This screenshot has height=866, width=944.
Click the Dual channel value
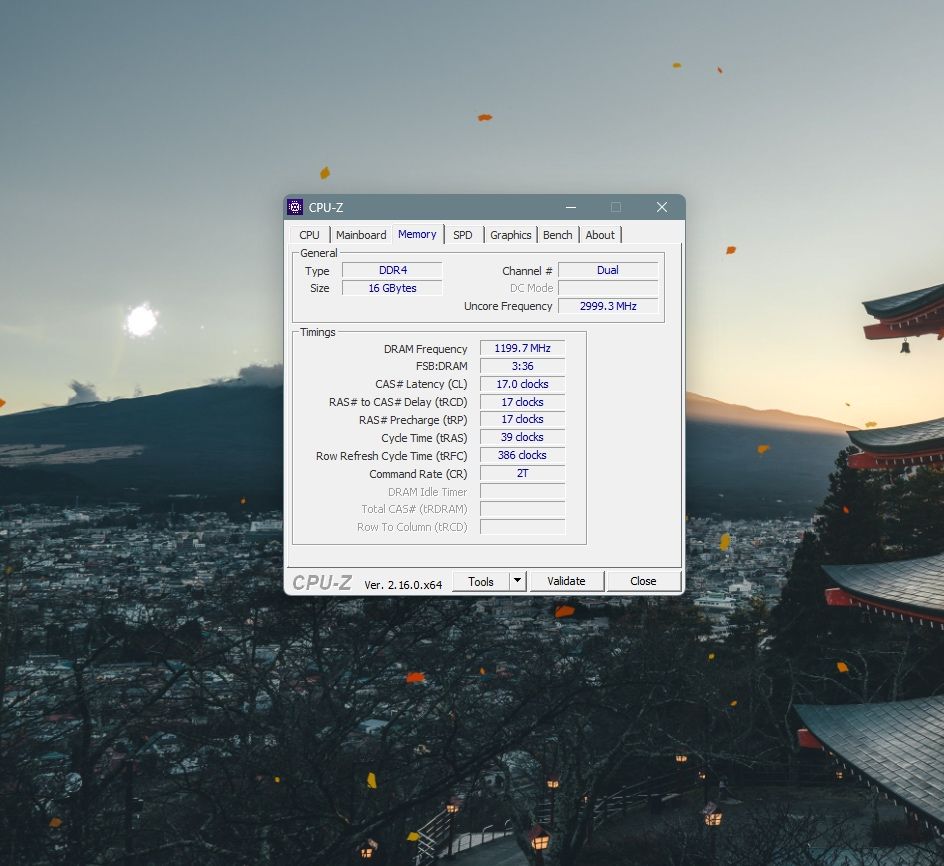[x=608, y=270]
